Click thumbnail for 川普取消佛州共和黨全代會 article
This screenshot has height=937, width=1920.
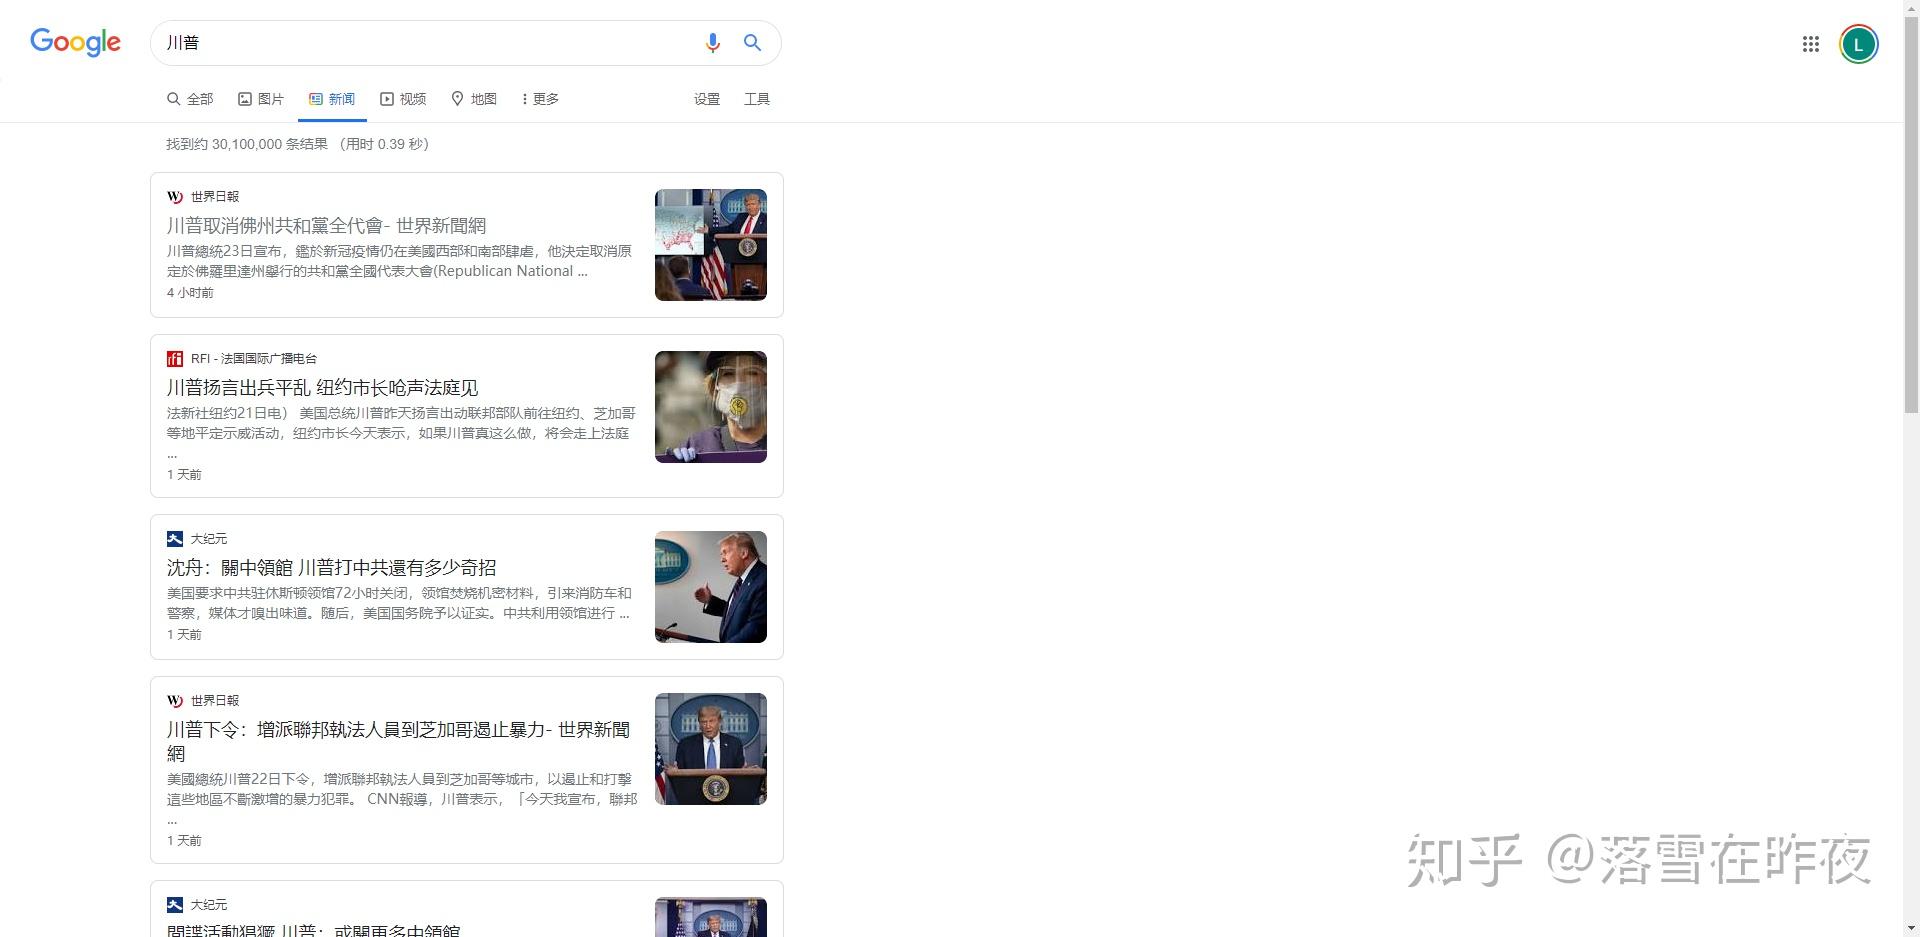point(711,245)
